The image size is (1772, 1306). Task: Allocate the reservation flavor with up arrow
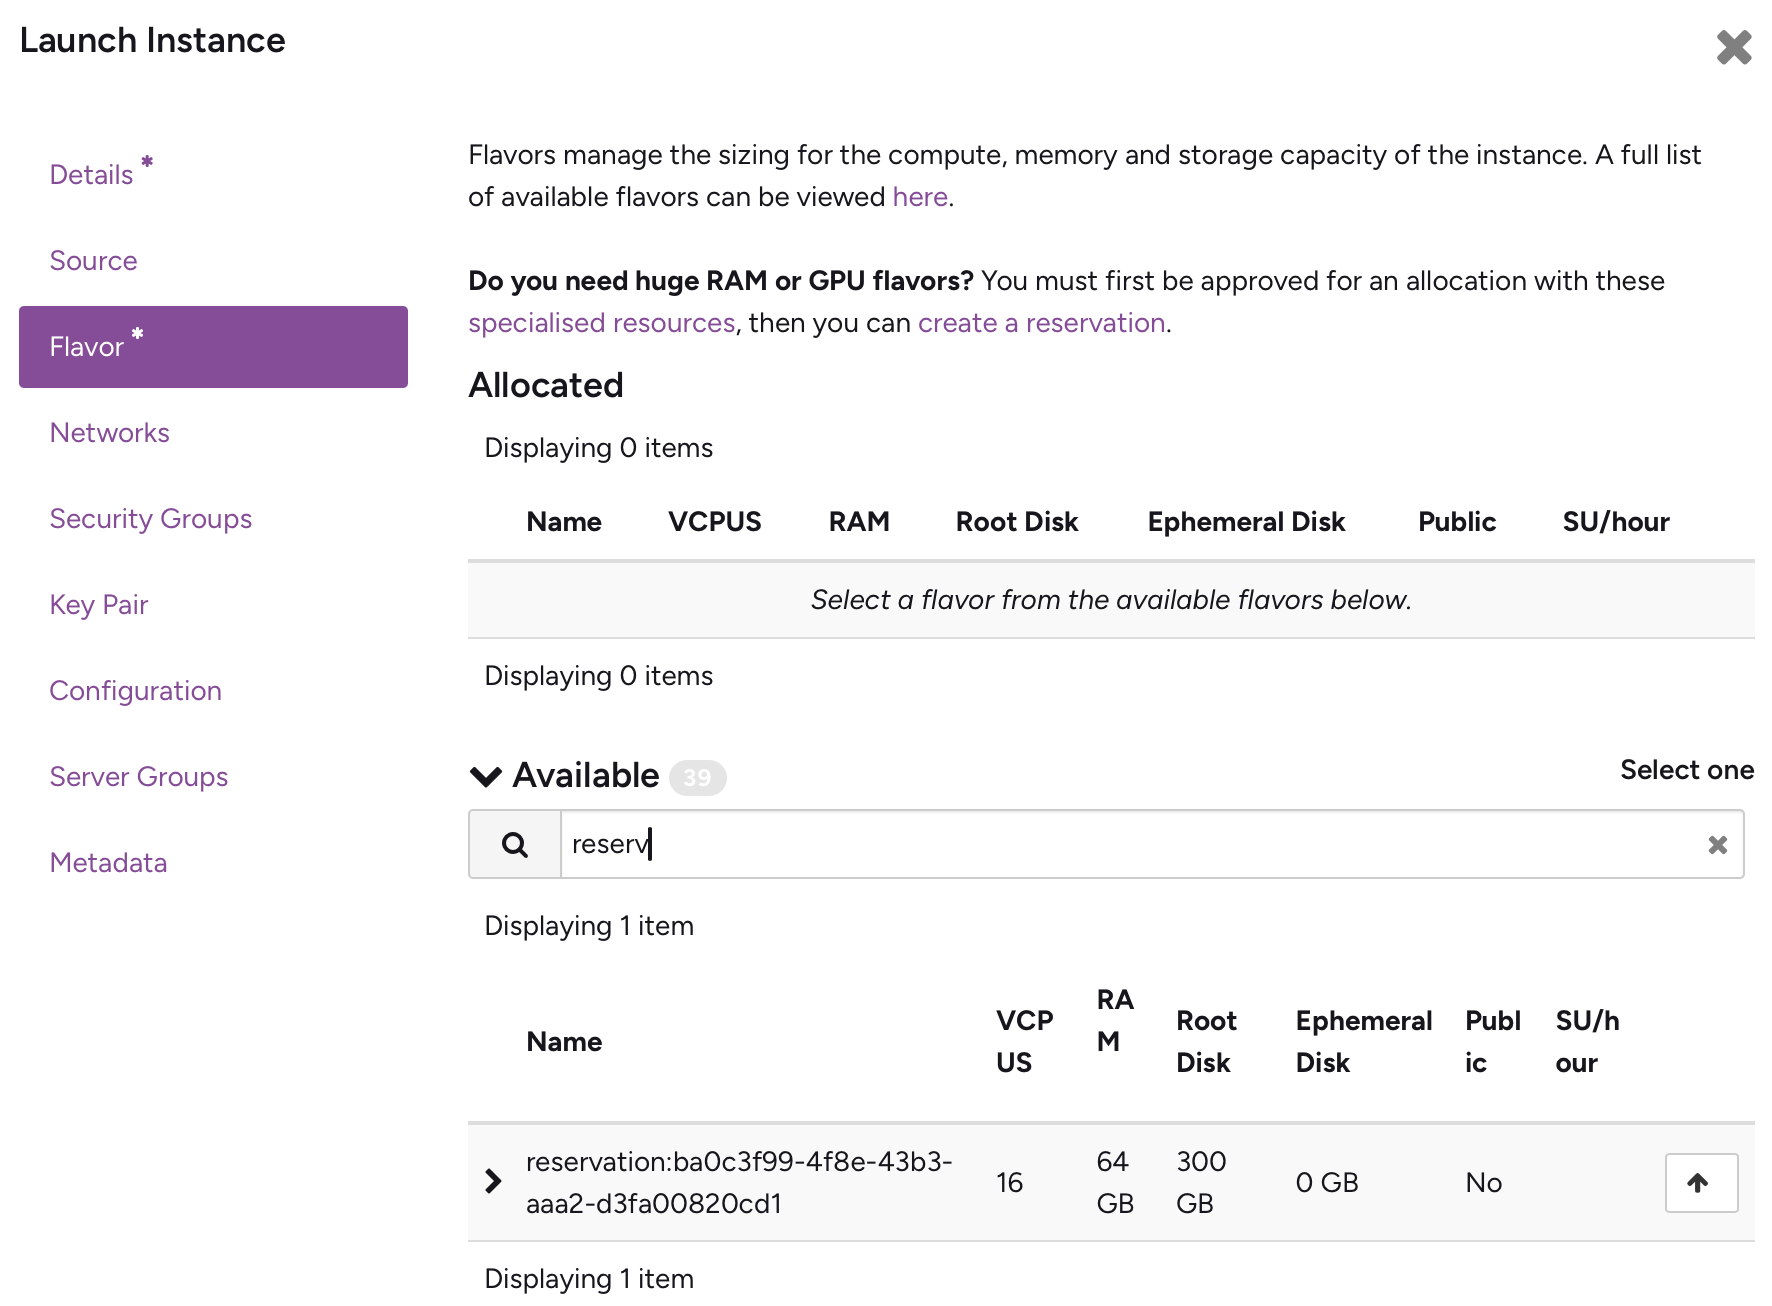coord(1700,1183)
